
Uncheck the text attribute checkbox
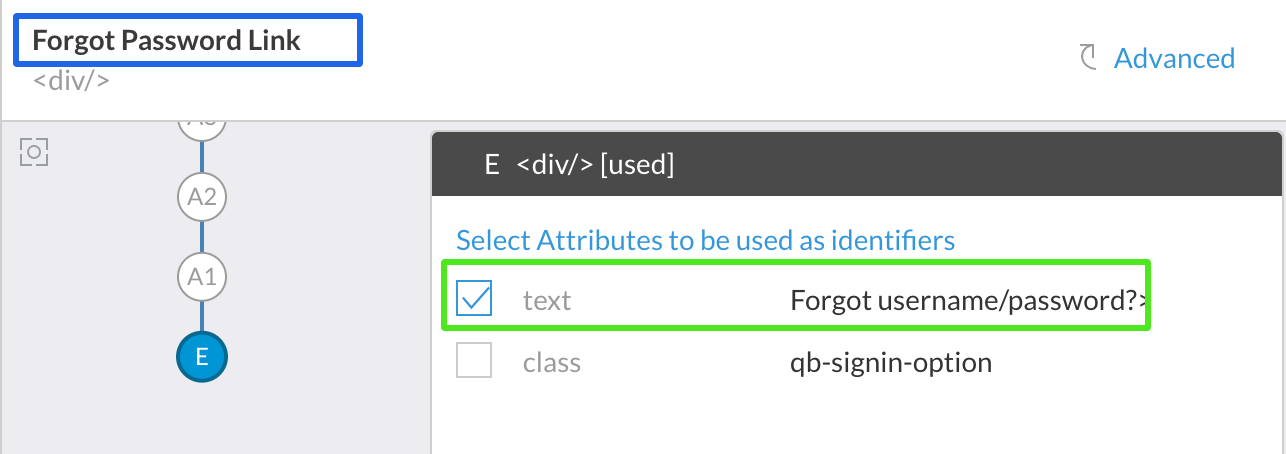(474, 298)
